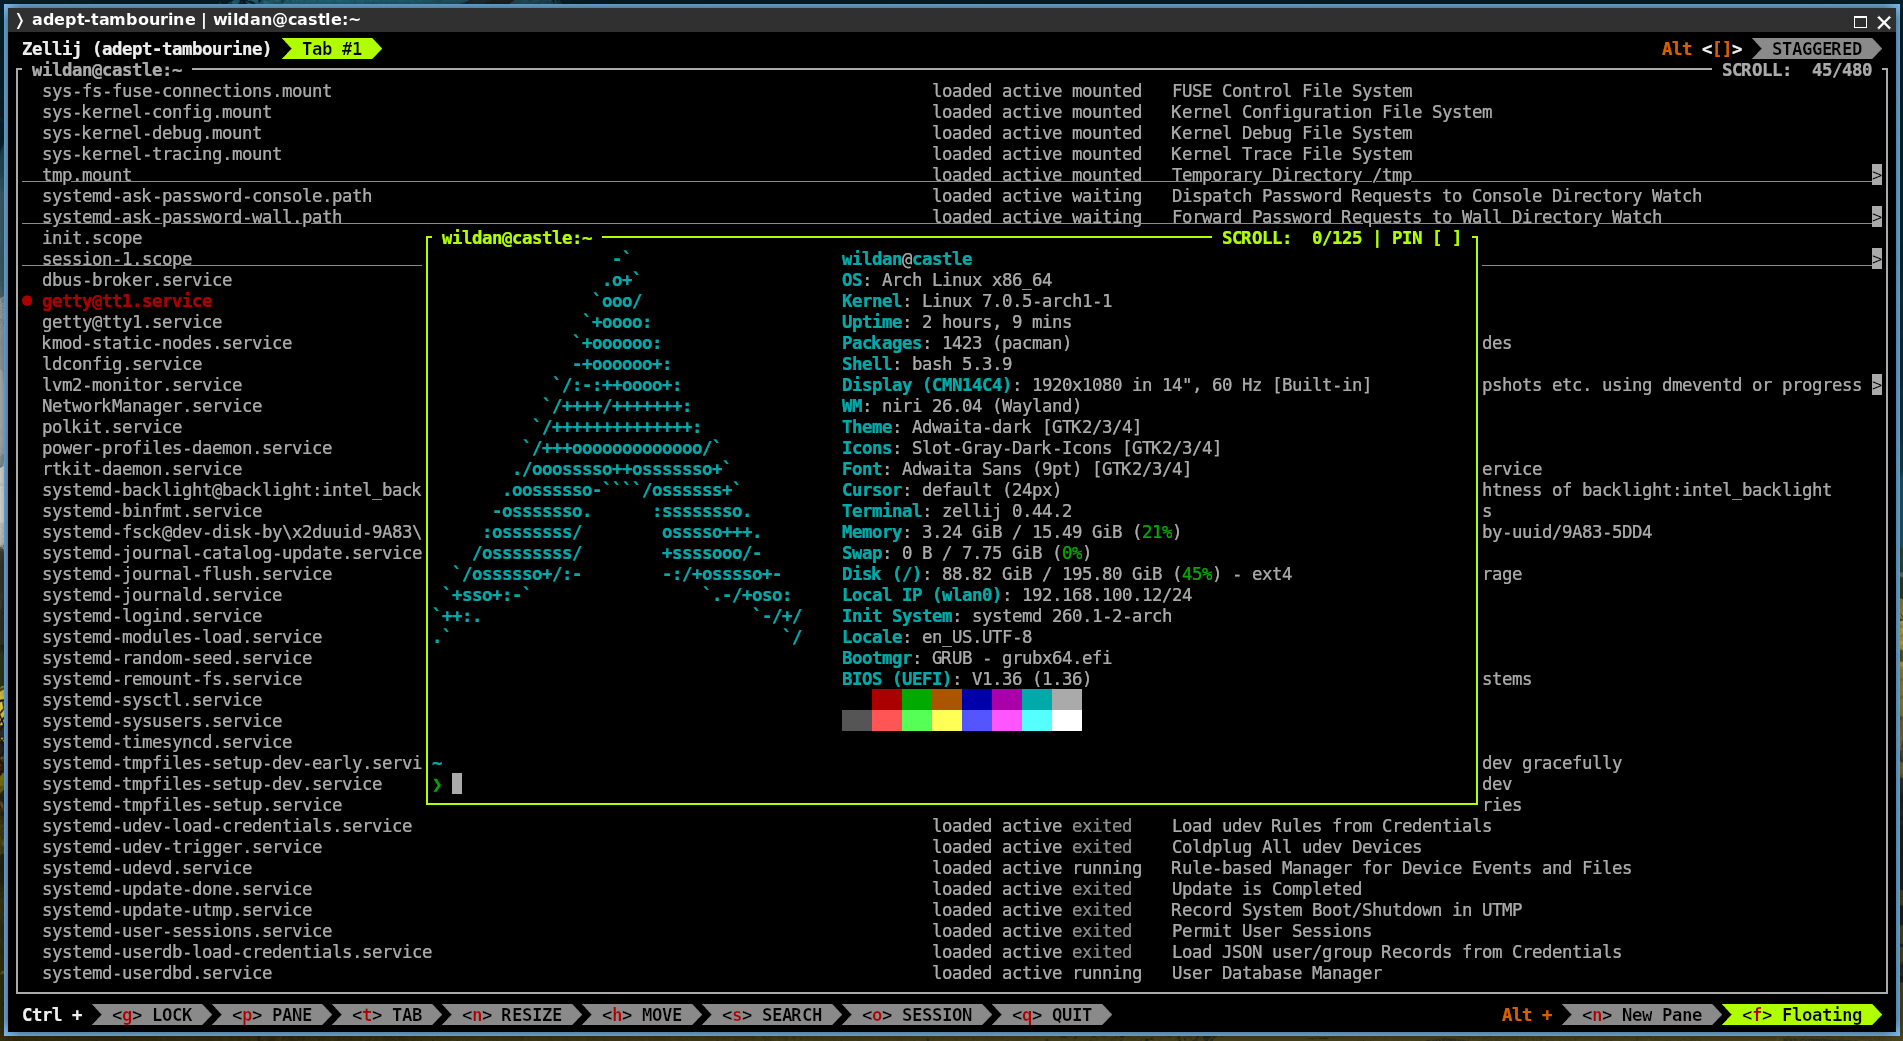The width and height of the screenshot is (1903, 1041).
Task: Click the description Kernel Trace File System
Action: tap(1292, 154)
